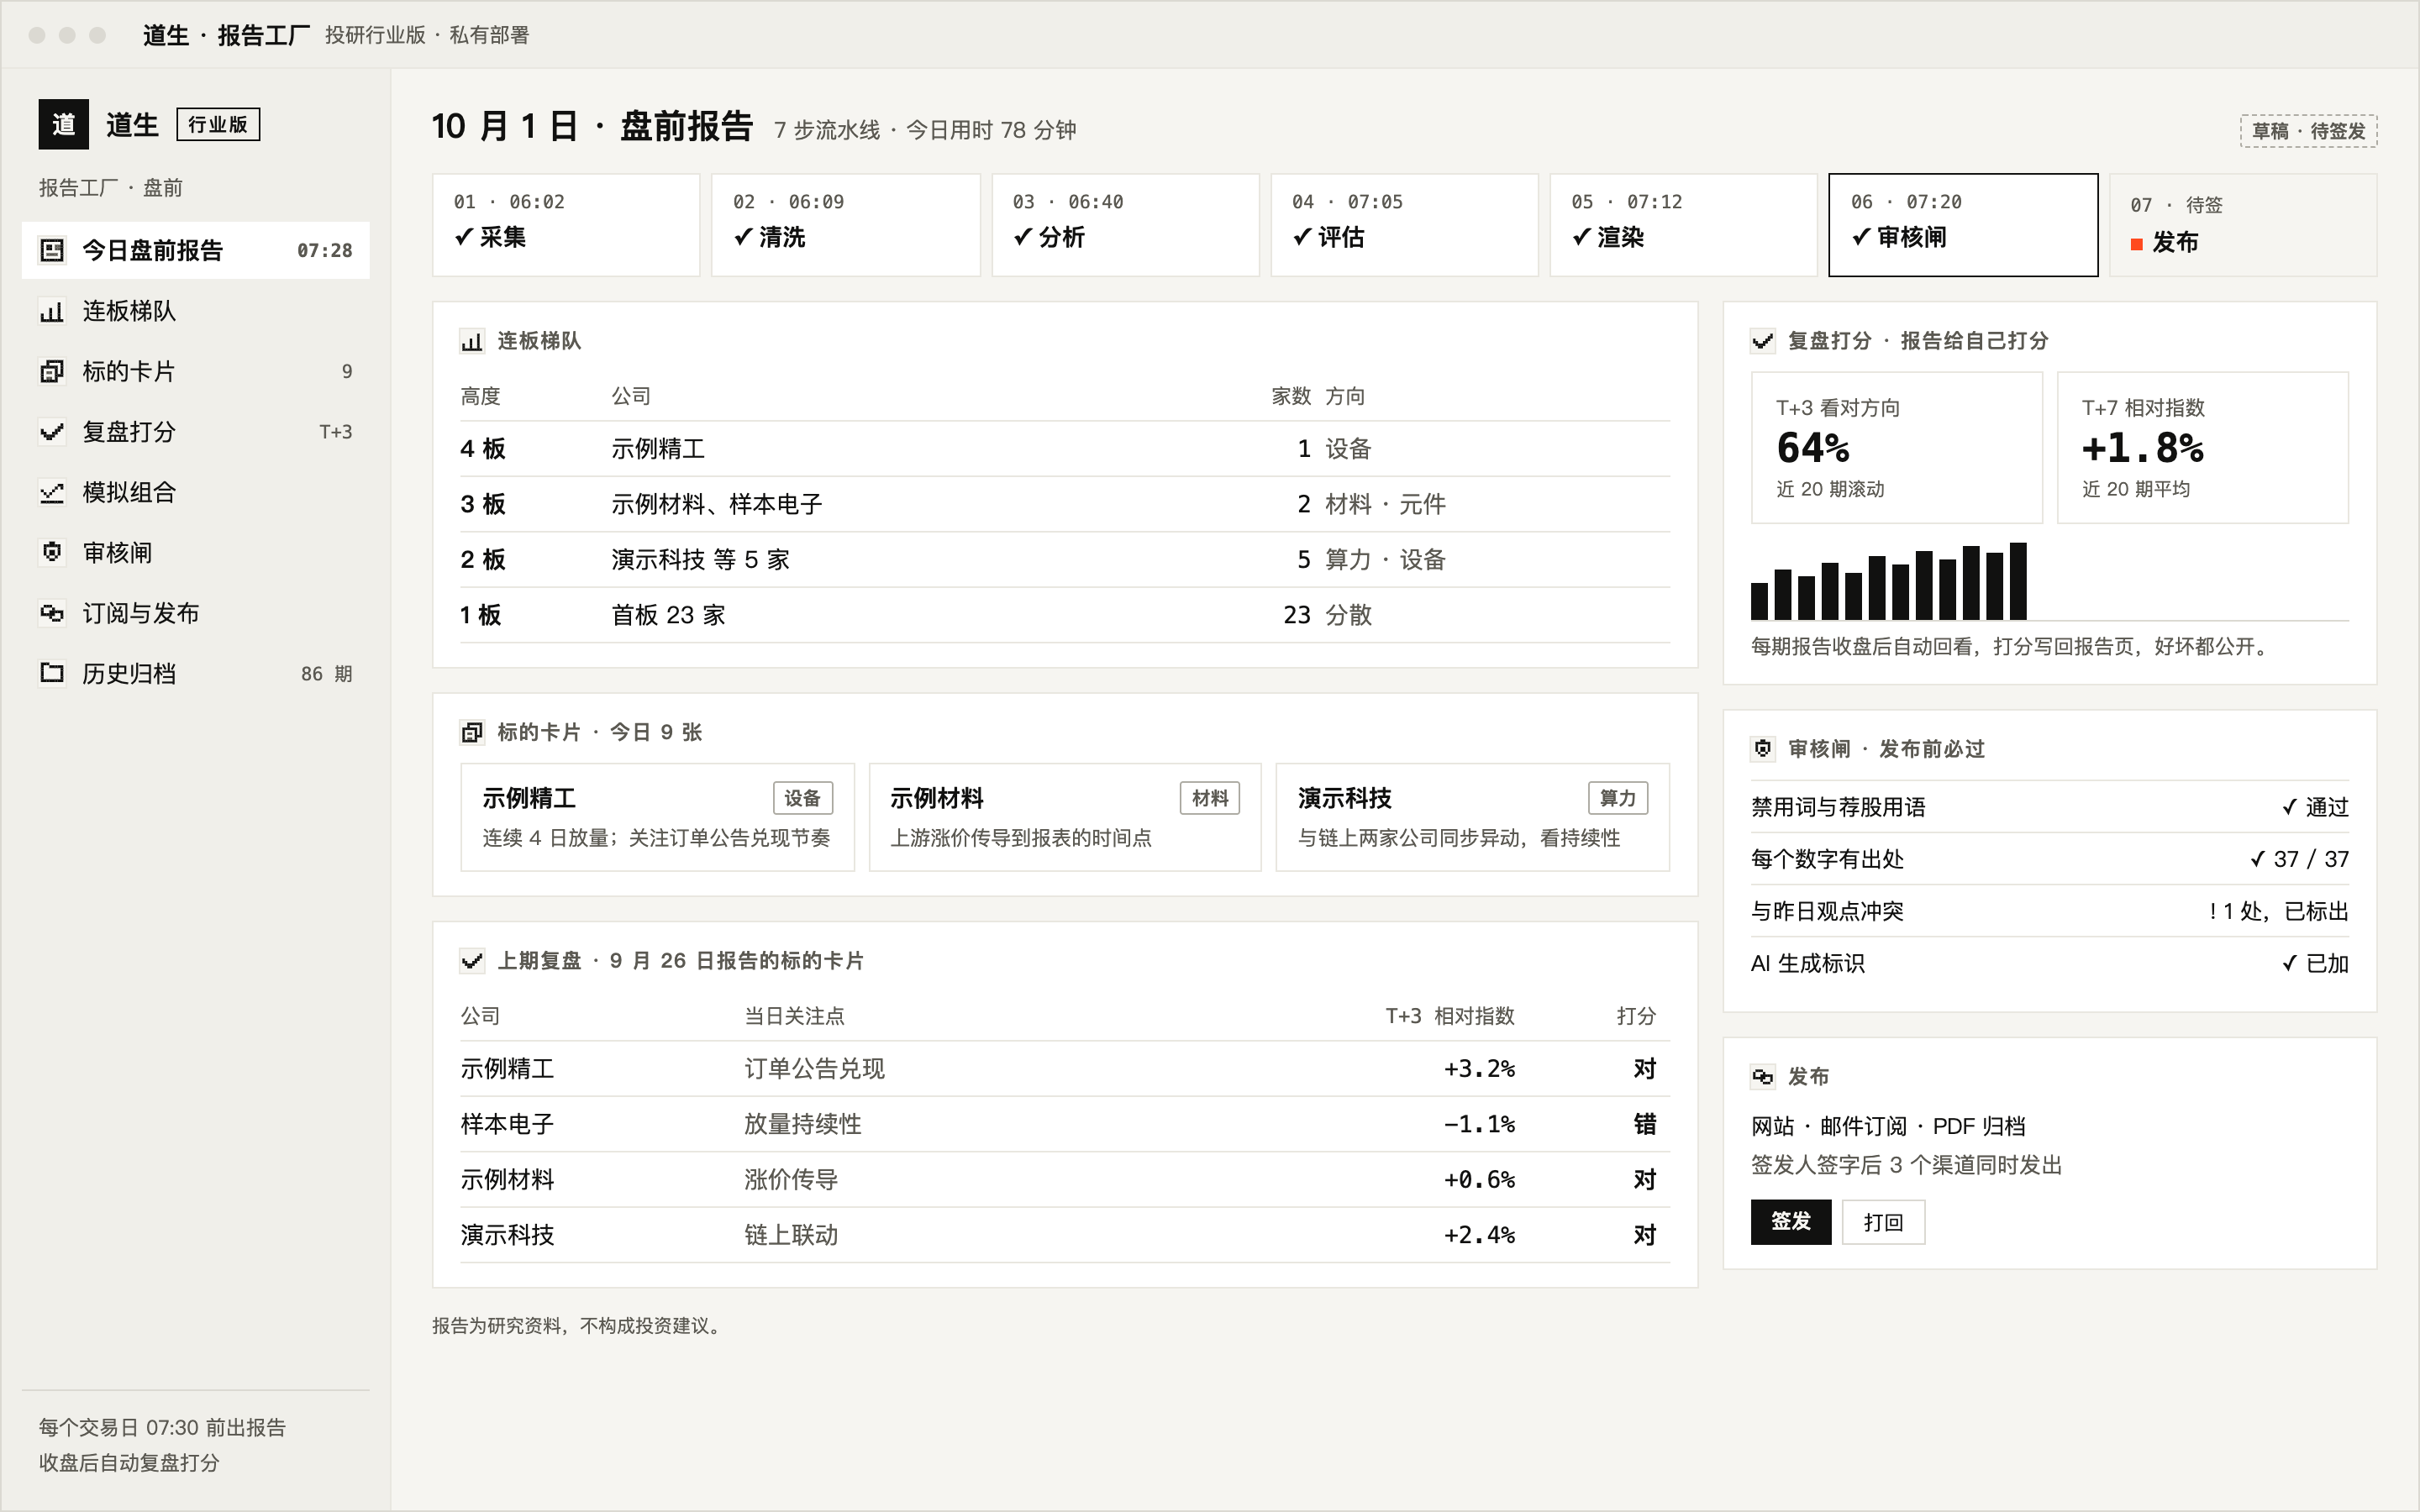Click the 审核闸 shield icon in sidebar

(x=52, y=553)
